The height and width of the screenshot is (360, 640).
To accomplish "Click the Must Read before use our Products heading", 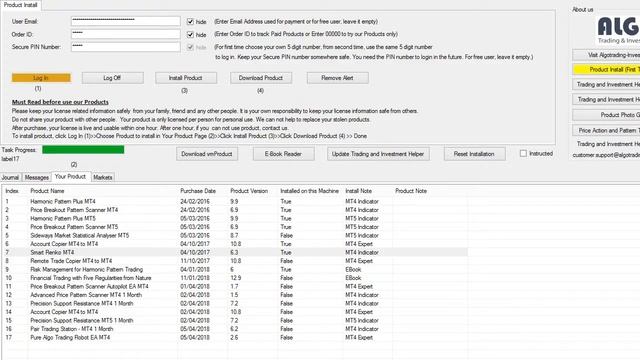I will pyautogui.click(x=60, y=102).
